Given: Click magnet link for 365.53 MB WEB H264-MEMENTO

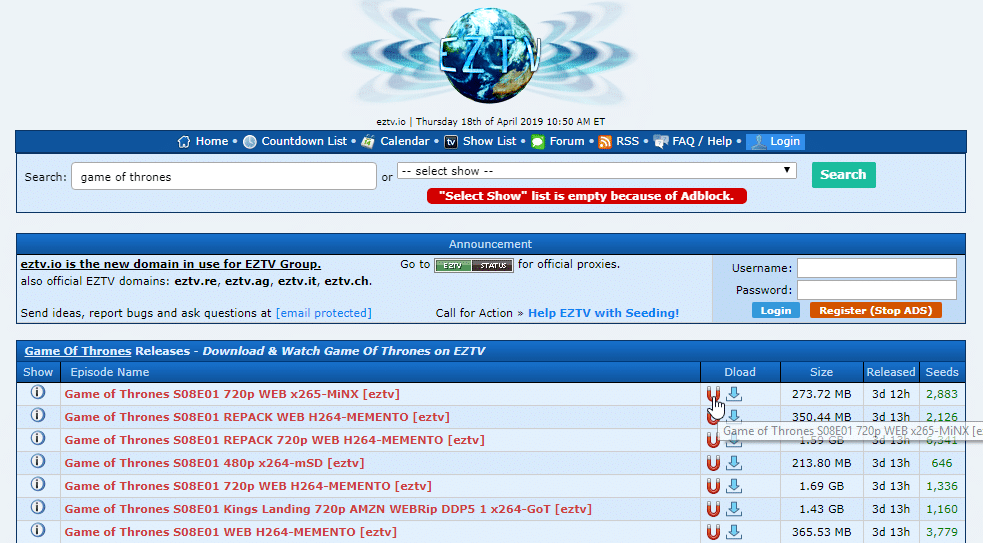Looking at the screenshot, I should pyautogui.click(x=713, y=532).
